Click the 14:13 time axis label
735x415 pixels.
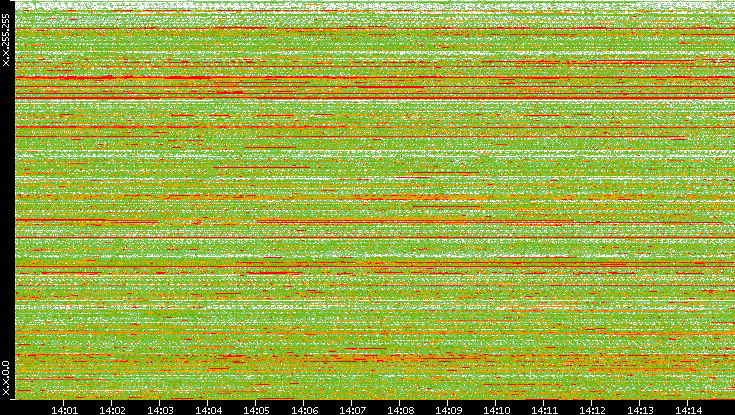pyautogui.click(x=640, y=410)
